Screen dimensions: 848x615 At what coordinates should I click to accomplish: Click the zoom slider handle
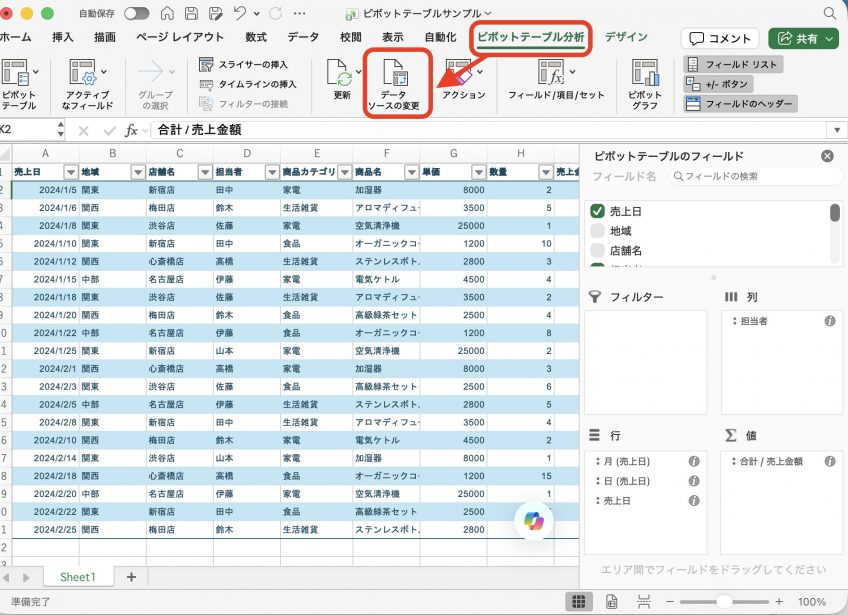(x=724, y=601)
